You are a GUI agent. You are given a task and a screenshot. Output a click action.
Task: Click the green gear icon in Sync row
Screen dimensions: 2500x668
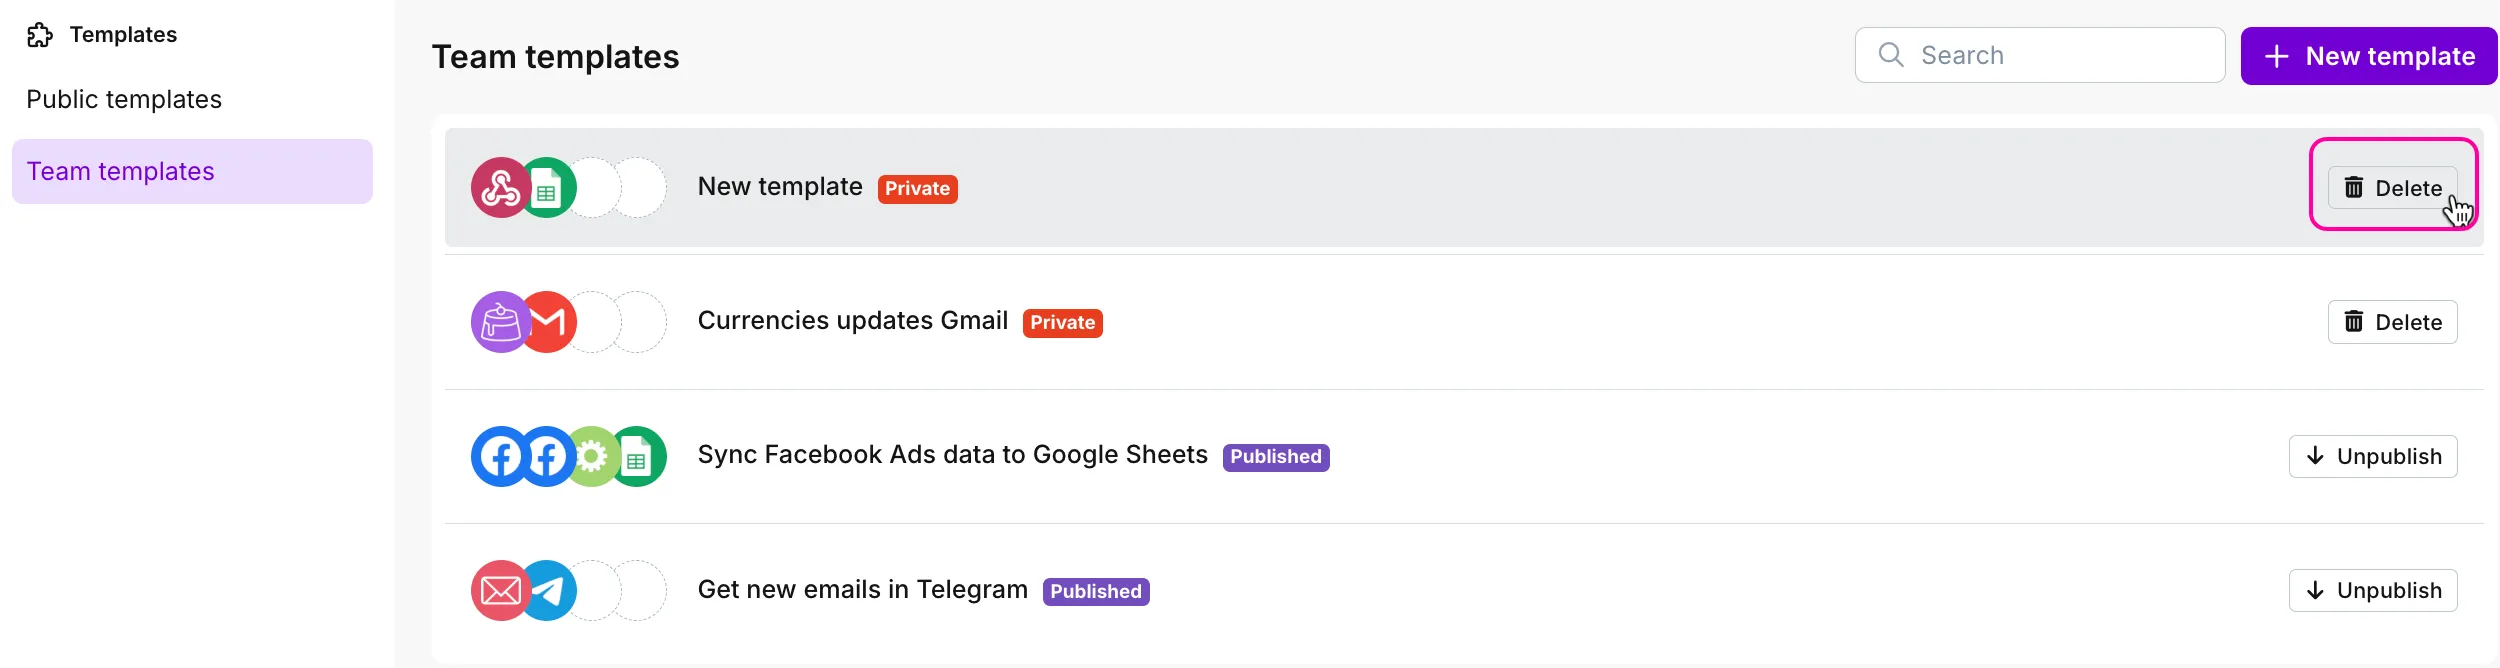coord(592,457)
